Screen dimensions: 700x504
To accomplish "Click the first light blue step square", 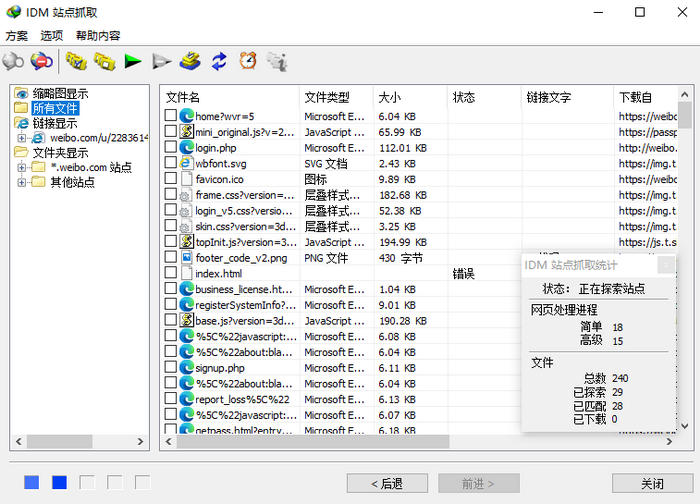I will click(32, 483).
